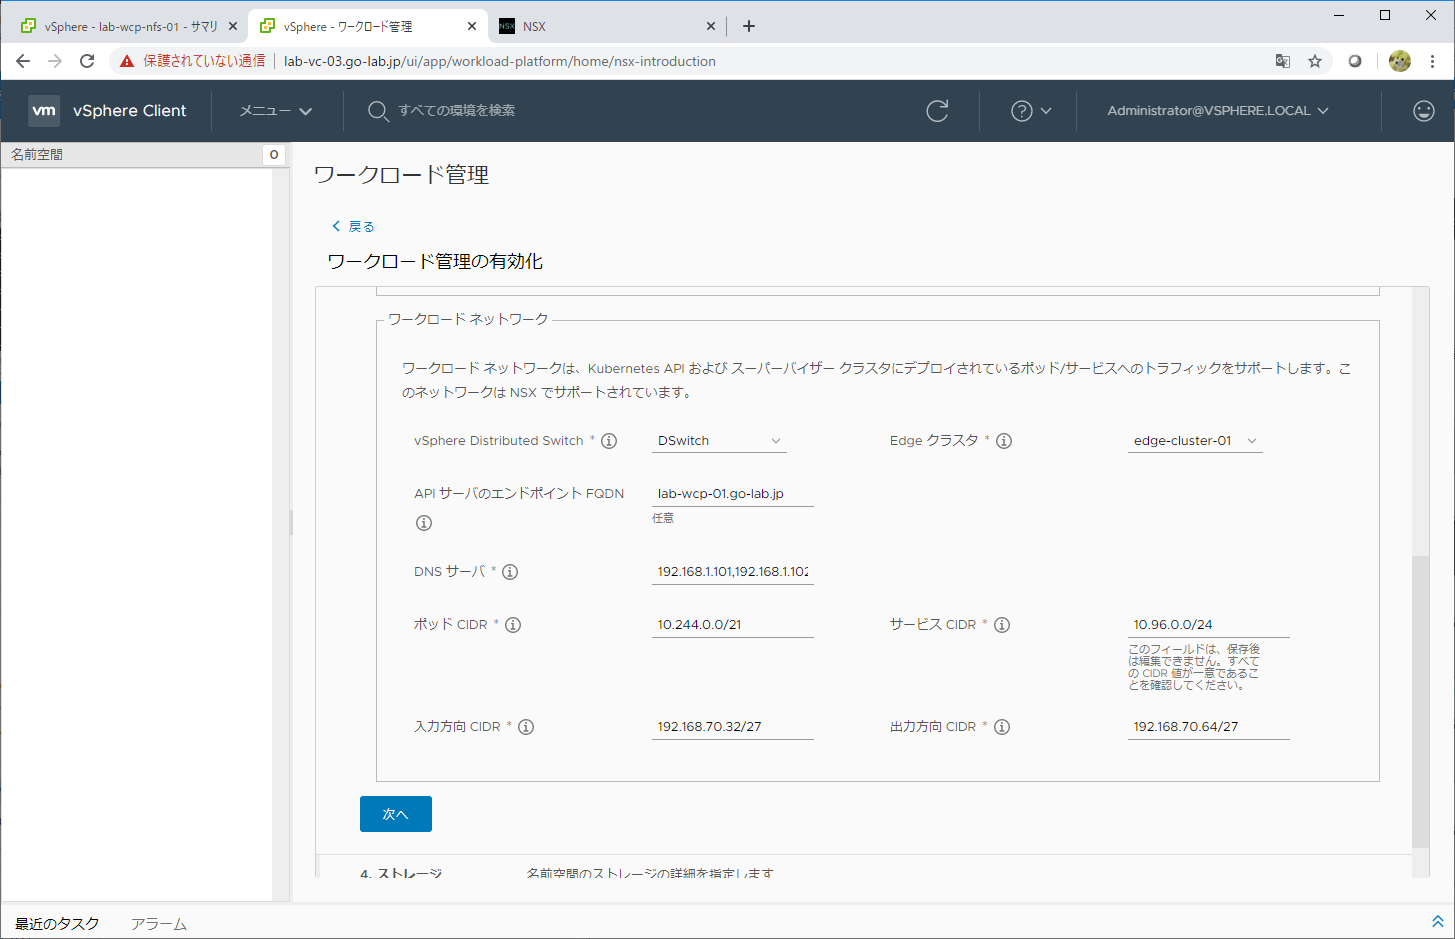Open the vSphere Distributed Switch DSwitch dropdown

point(719,441)
